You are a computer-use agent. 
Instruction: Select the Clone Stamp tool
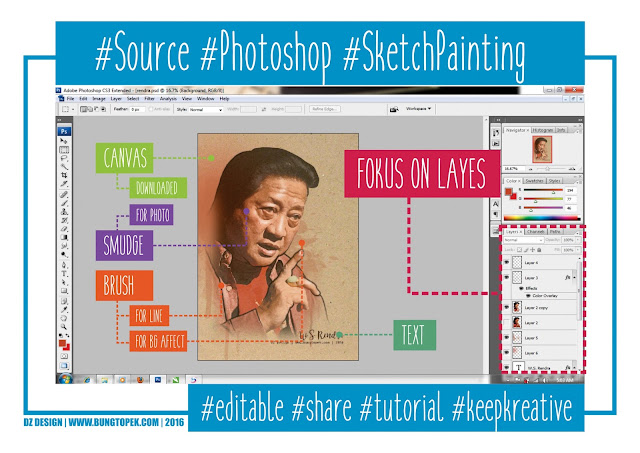coord(64,211)
